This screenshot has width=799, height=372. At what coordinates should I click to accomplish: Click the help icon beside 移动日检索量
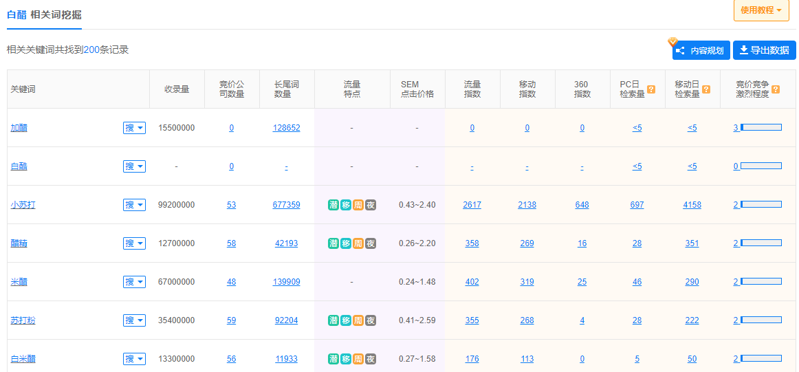point(706,89)
